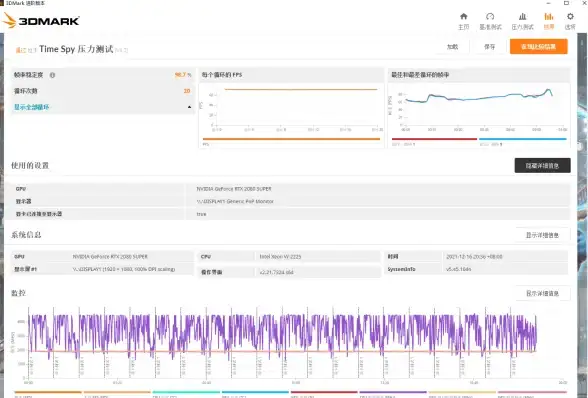Click the 3DMark logo

point(41,20)
